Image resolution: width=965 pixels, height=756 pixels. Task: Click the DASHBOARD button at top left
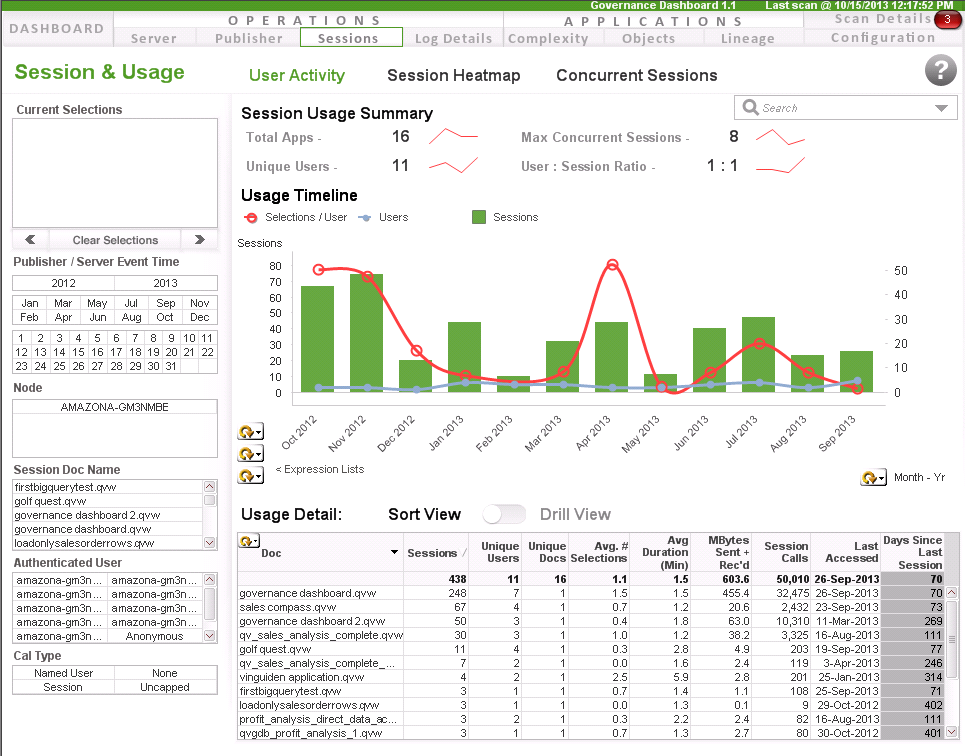point(56,28)
